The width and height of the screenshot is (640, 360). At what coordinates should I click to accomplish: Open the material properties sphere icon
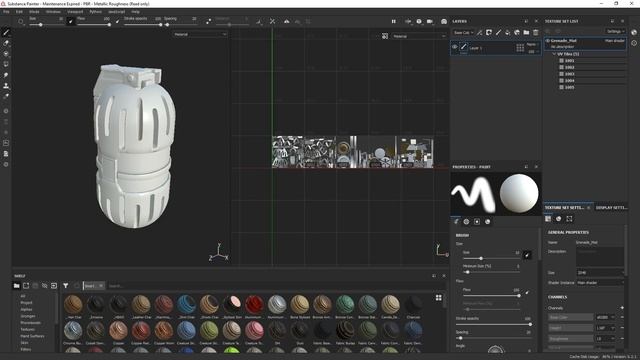pyautogui.click(x=487, y=221)
